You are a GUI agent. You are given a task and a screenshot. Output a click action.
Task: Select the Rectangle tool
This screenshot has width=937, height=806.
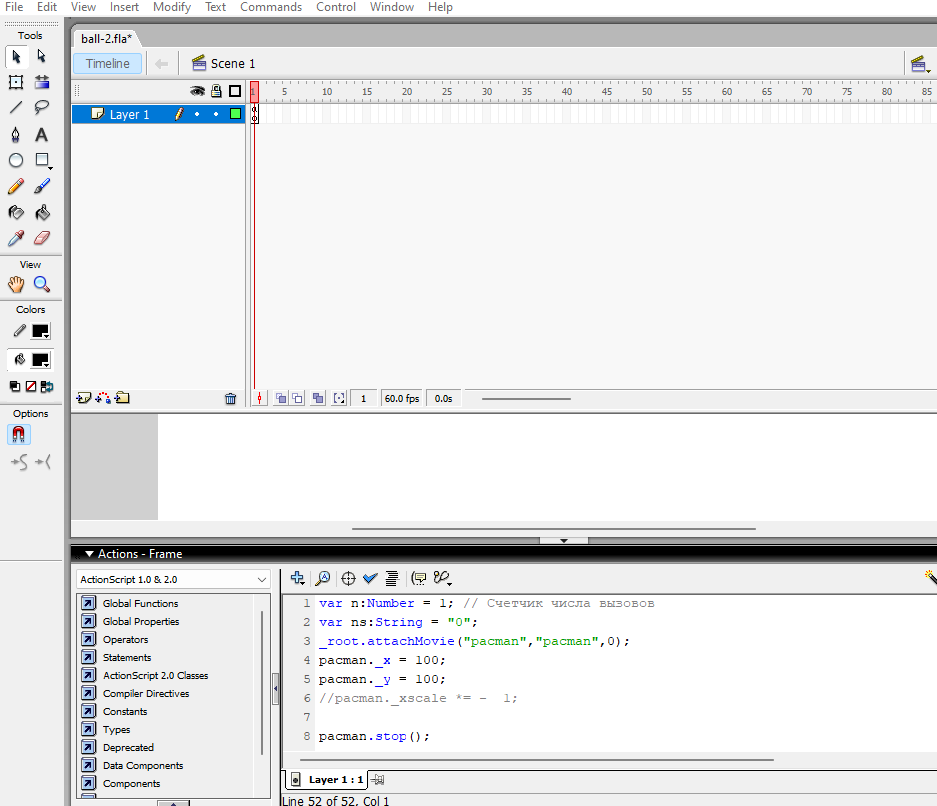tap(42, 160)
